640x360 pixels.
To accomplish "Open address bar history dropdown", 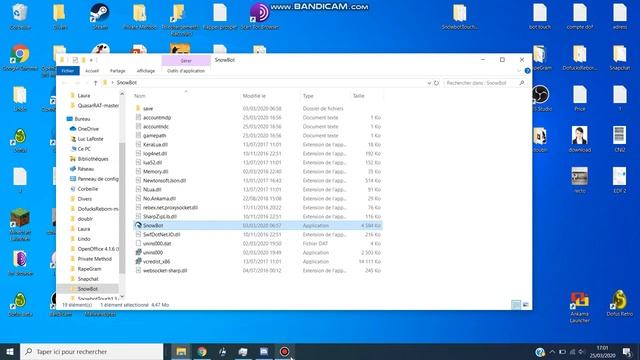I will [429, 83].
